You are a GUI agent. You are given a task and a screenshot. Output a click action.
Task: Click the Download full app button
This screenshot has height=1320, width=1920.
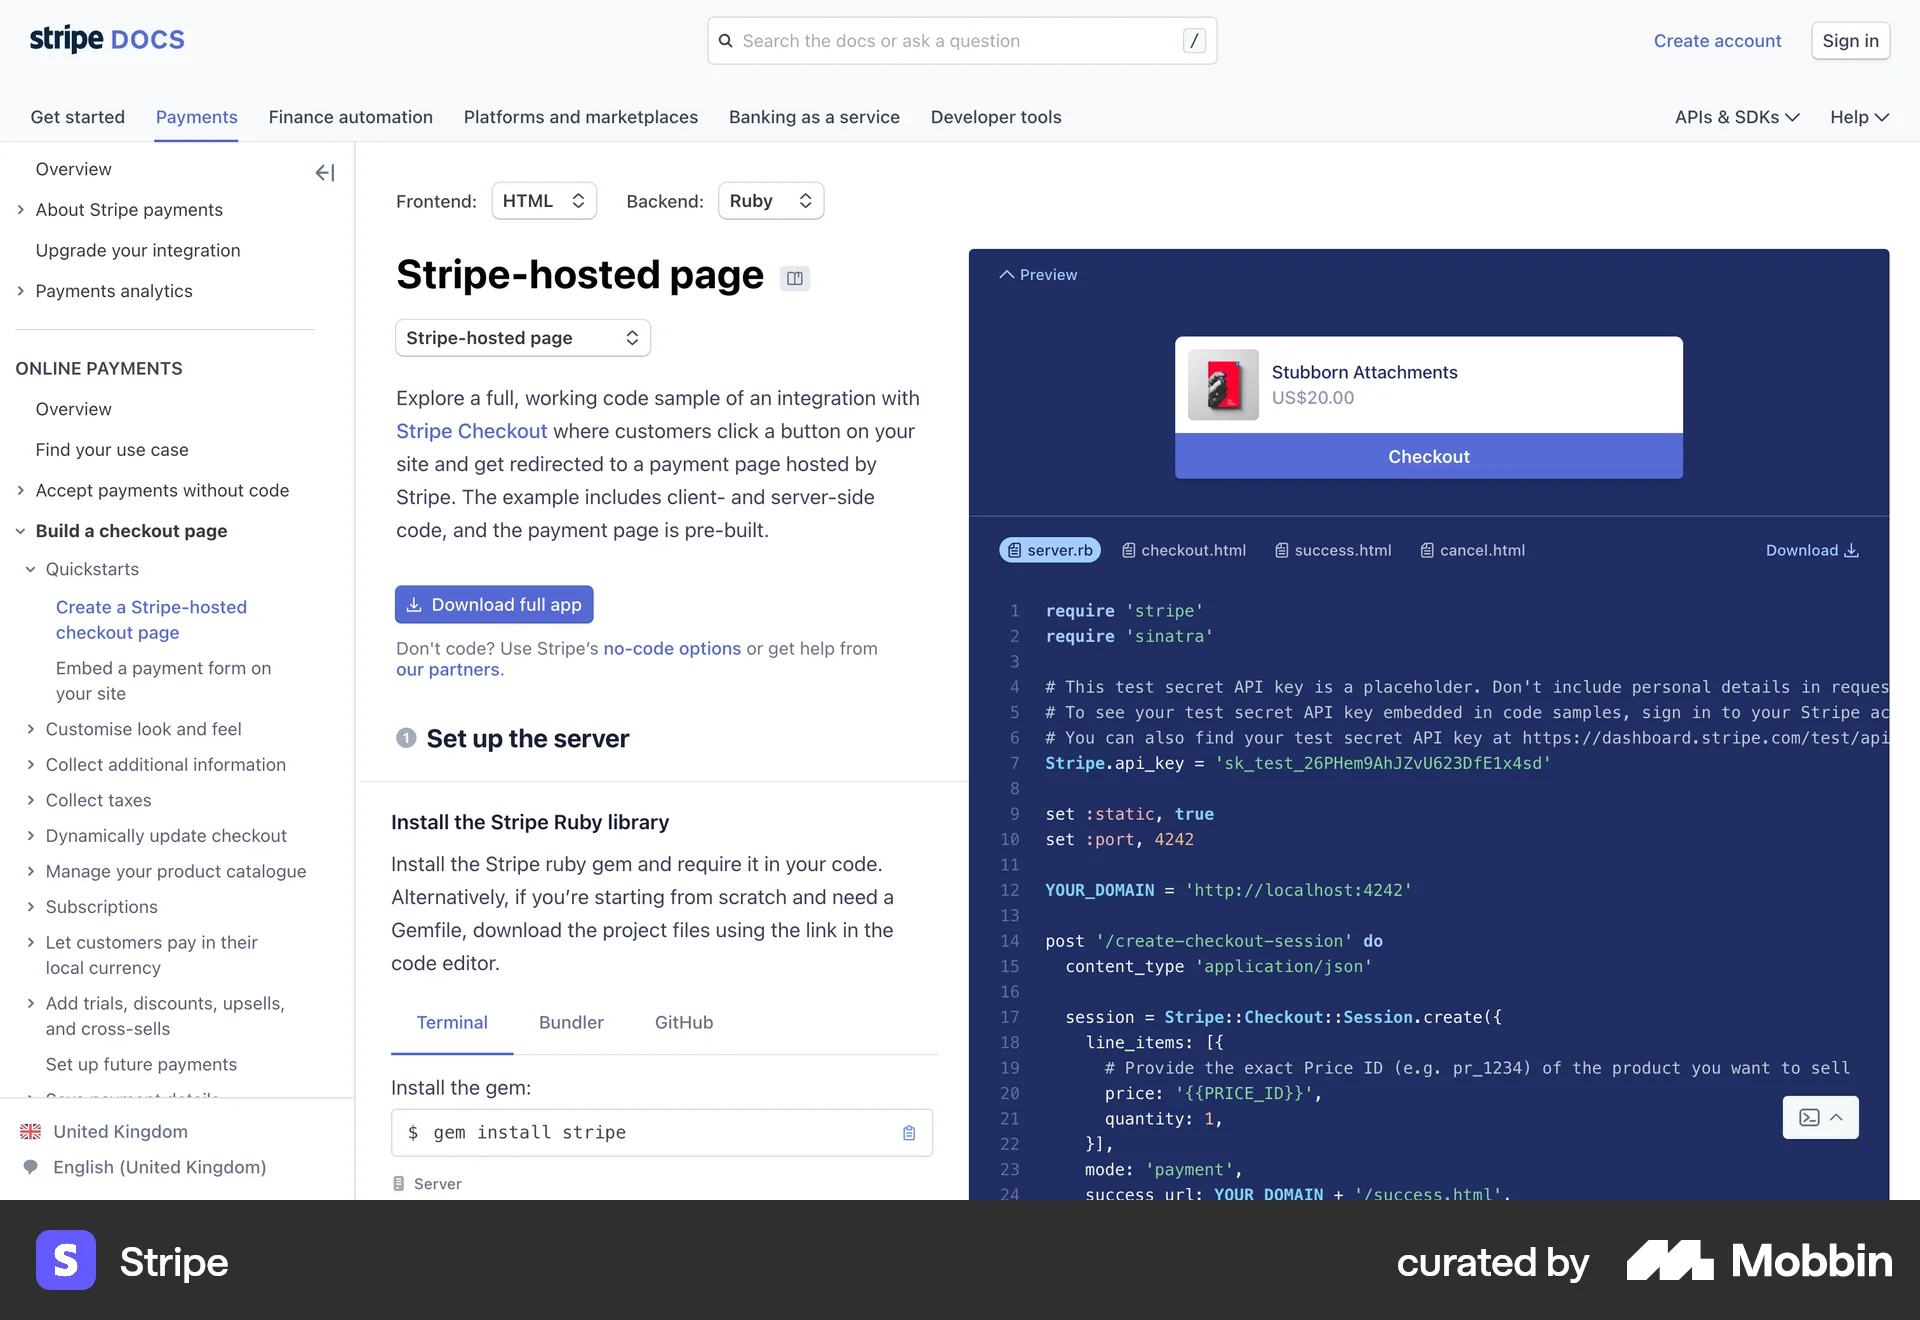[493, 604]
